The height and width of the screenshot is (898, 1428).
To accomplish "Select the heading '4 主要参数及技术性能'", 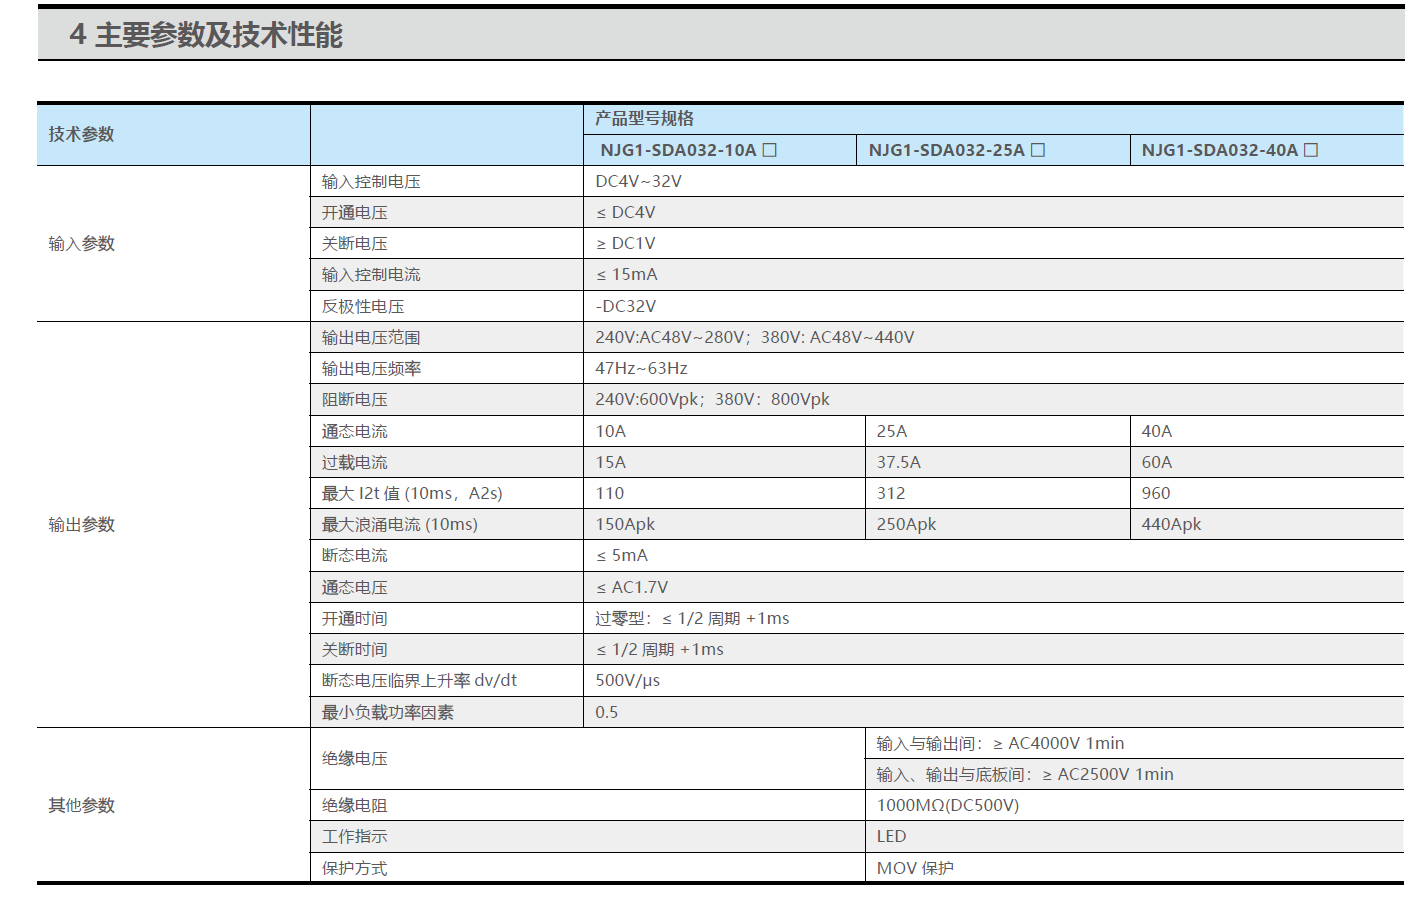I will (206, 35).
